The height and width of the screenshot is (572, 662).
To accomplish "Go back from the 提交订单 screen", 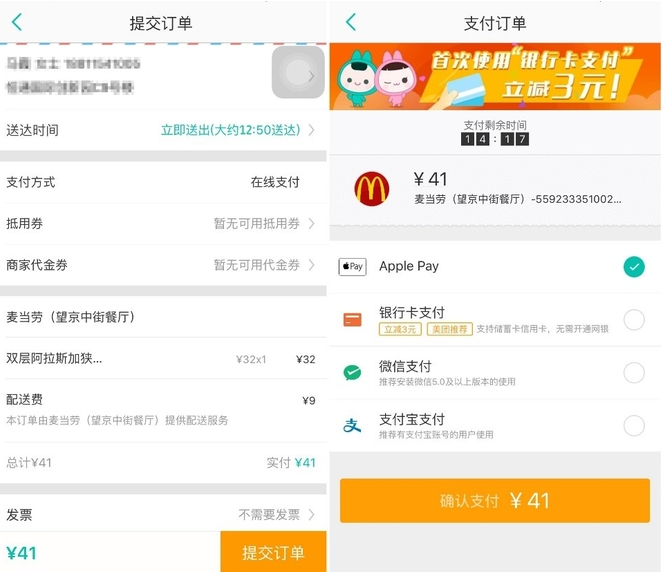I will (17, 22).
